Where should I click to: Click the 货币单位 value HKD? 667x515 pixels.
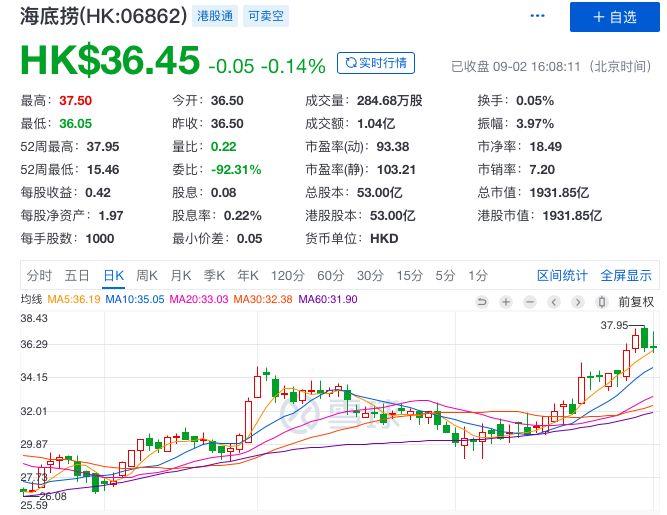[384, 239]
